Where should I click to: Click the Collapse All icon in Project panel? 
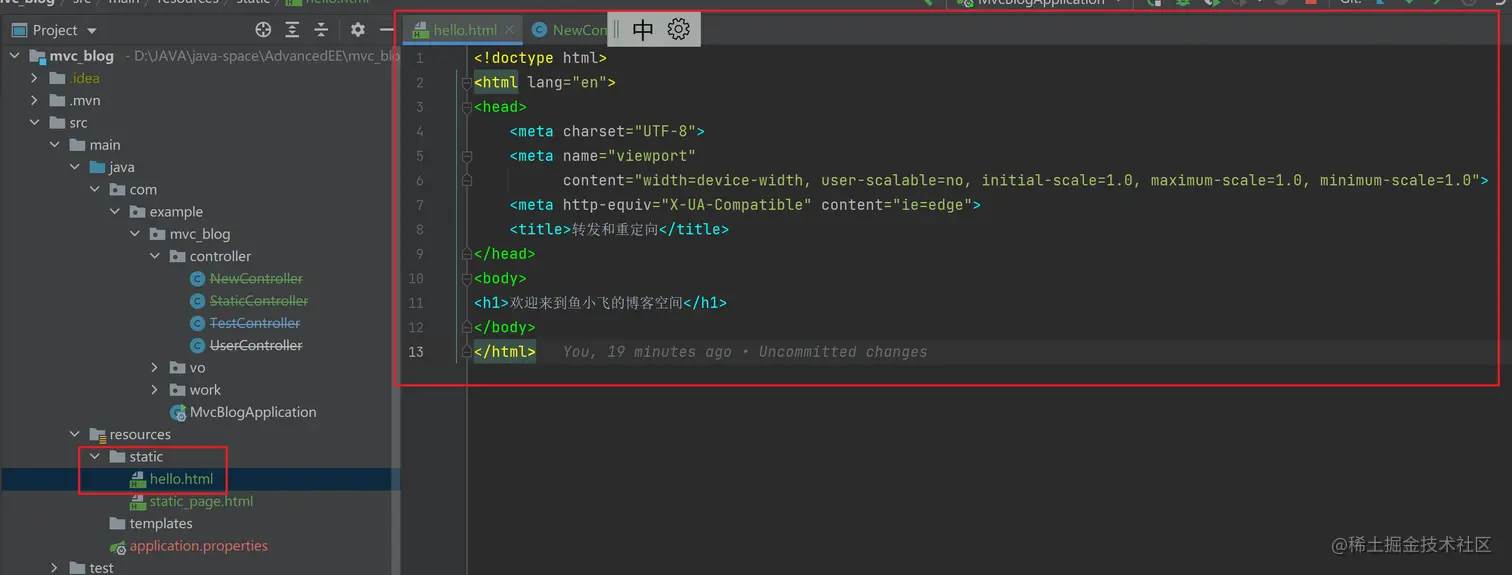coord(321,30)
